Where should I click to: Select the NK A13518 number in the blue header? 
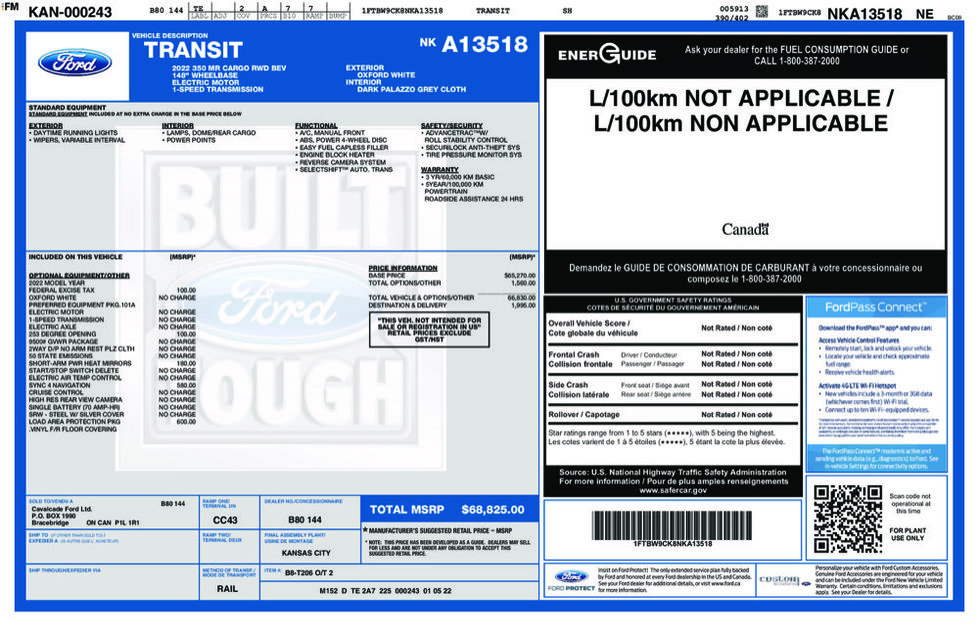(474, 44)
